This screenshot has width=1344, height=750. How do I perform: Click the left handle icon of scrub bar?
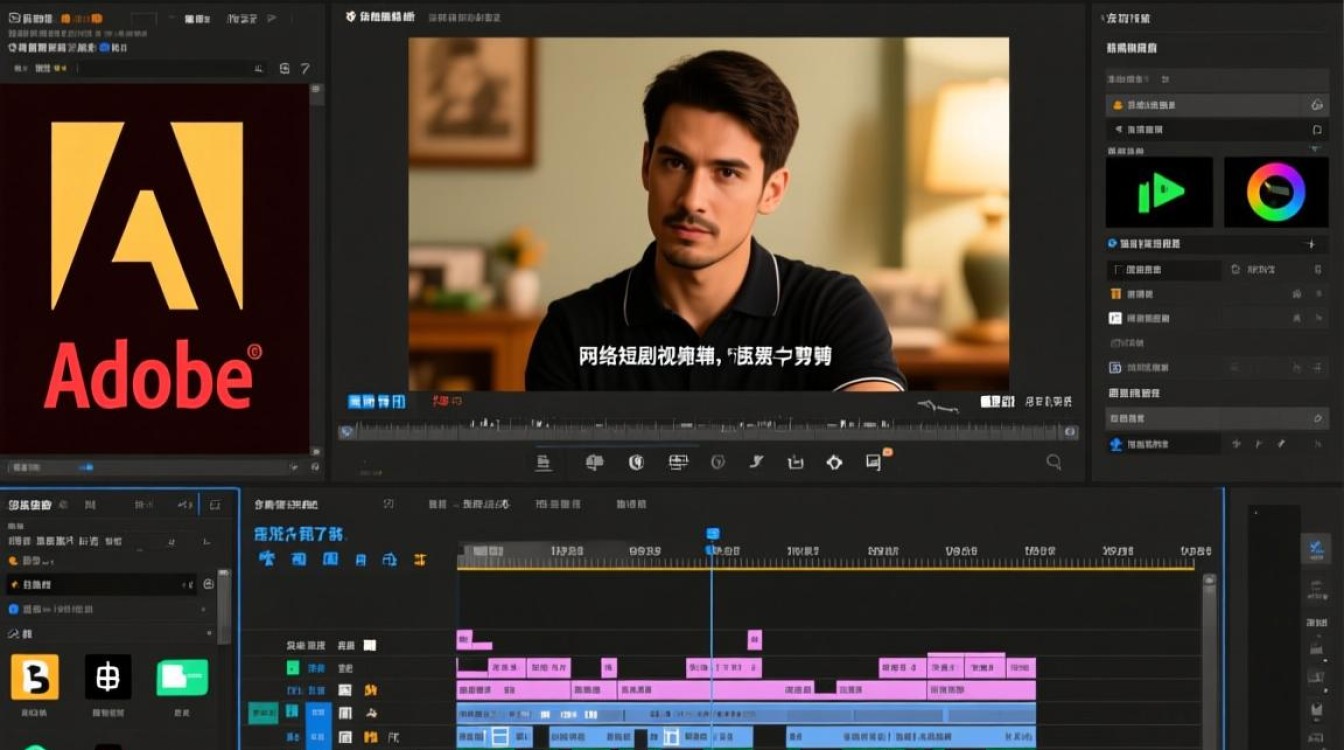pyautogui.click(x=347, y=432)
